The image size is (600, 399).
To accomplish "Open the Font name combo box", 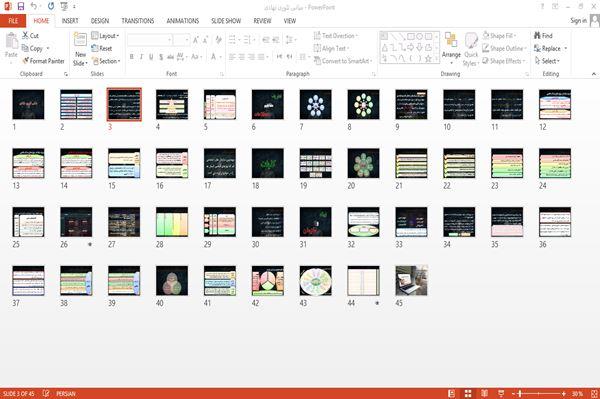I will pyautogui.click(x=149, y=40).
